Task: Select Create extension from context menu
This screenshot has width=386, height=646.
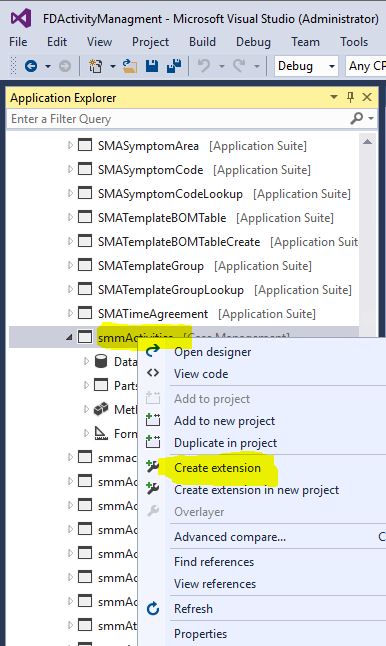Action: [x=217, y=468]
